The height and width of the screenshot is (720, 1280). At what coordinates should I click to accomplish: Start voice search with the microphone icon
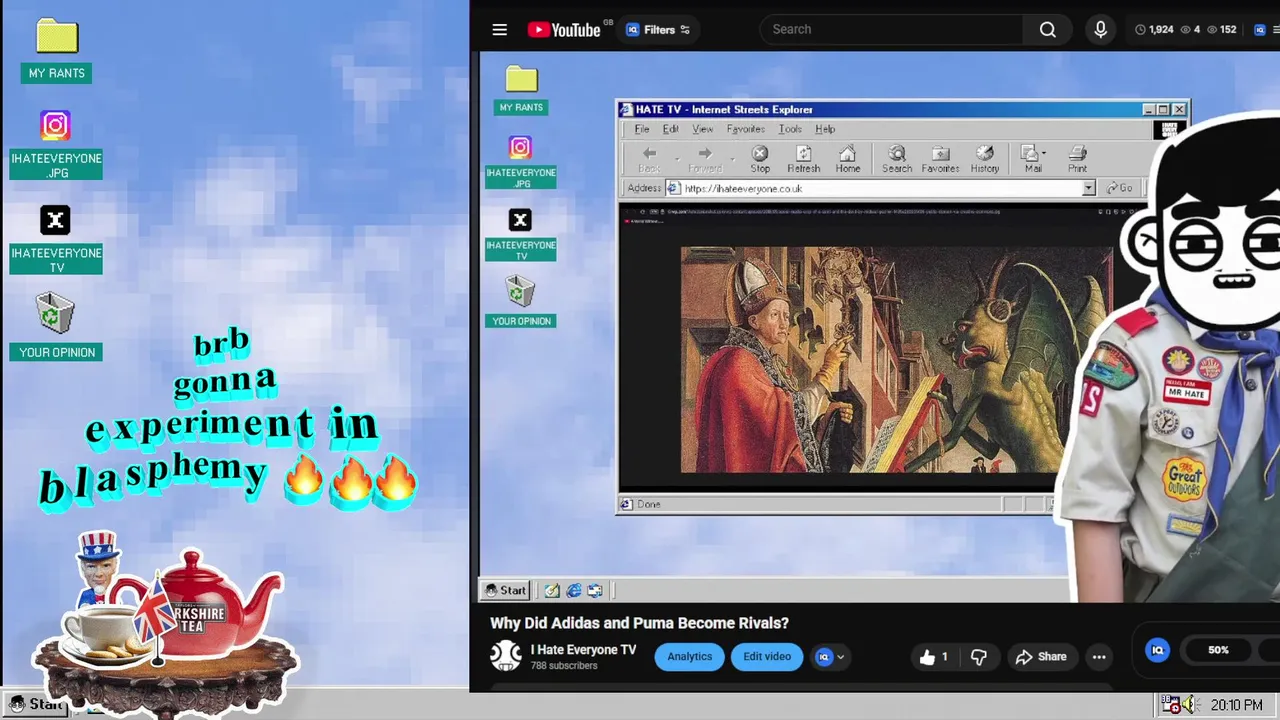coord(1100,29)
